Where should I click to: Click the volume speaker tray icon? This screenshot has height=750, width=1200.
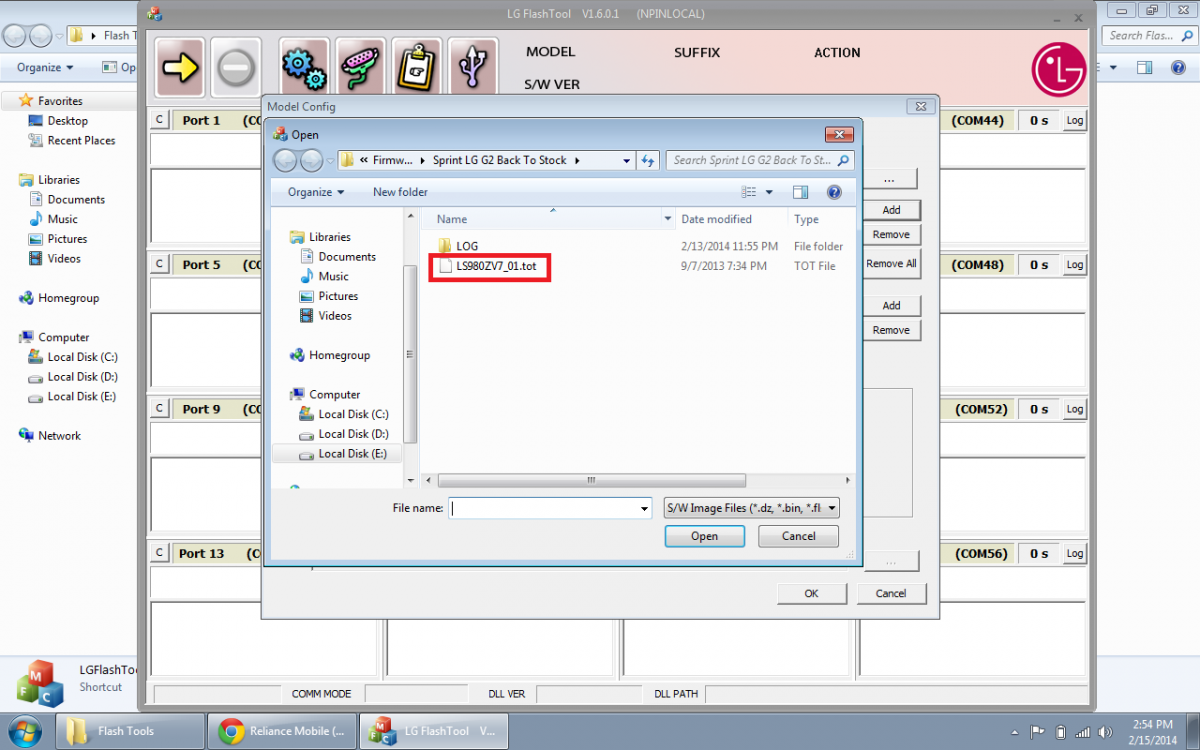[x=1105, y=731]
